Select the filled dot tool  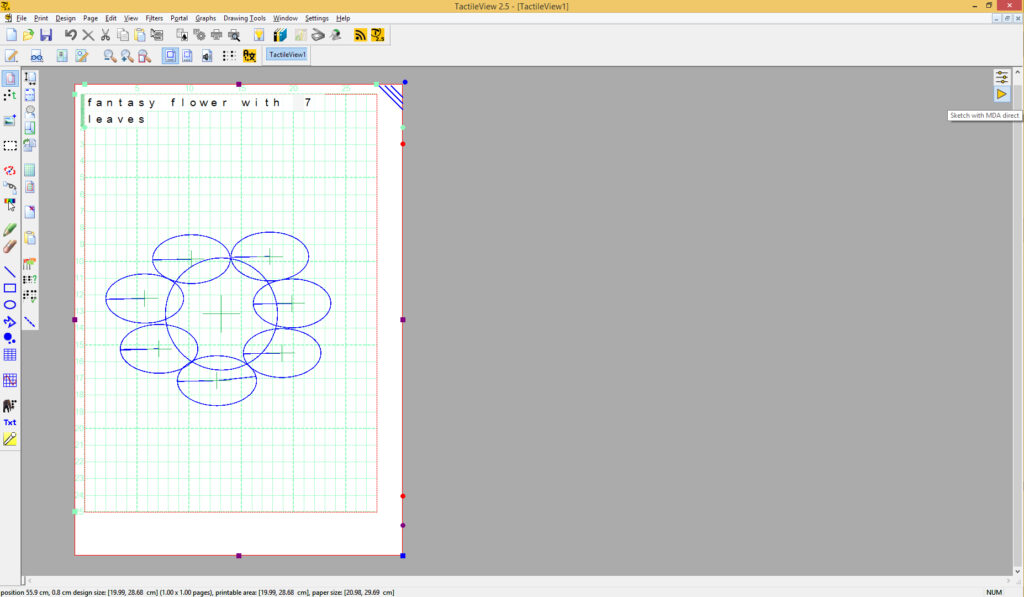[10, 338]
